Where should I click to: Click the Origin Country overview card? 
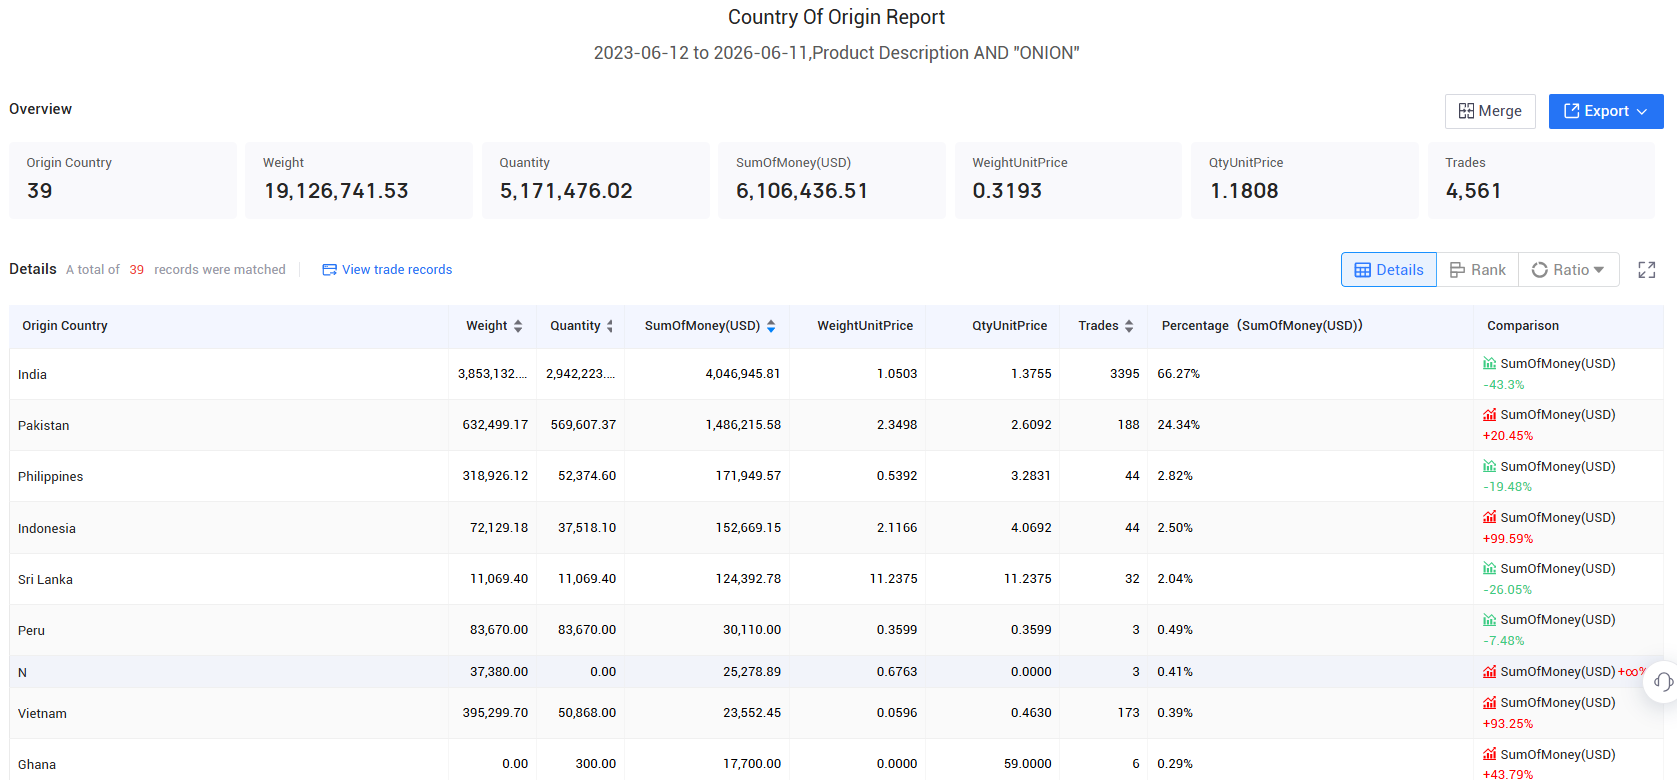point(123,180)
